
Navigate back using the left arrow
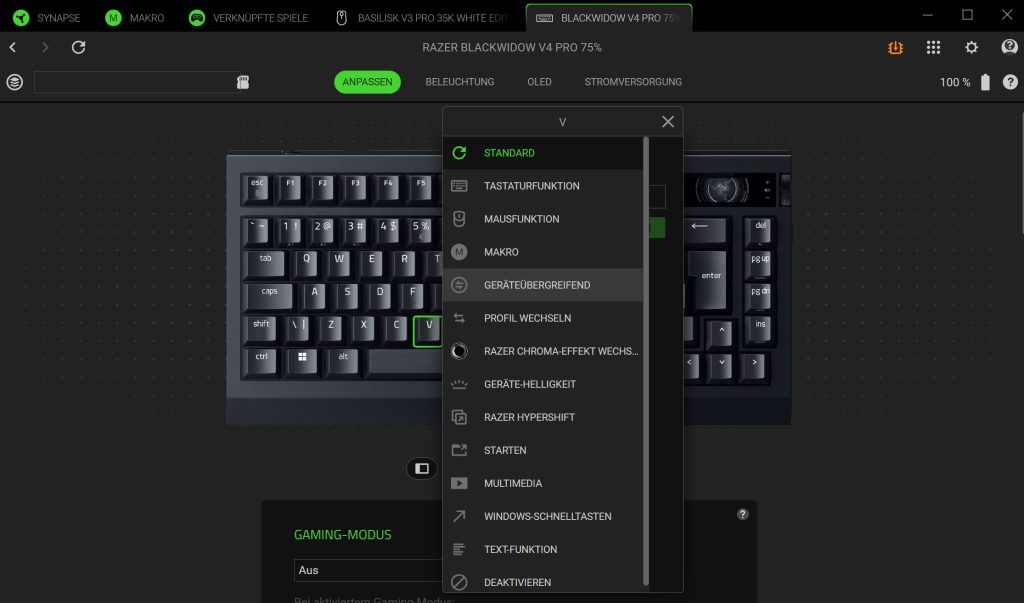(12, 47)
